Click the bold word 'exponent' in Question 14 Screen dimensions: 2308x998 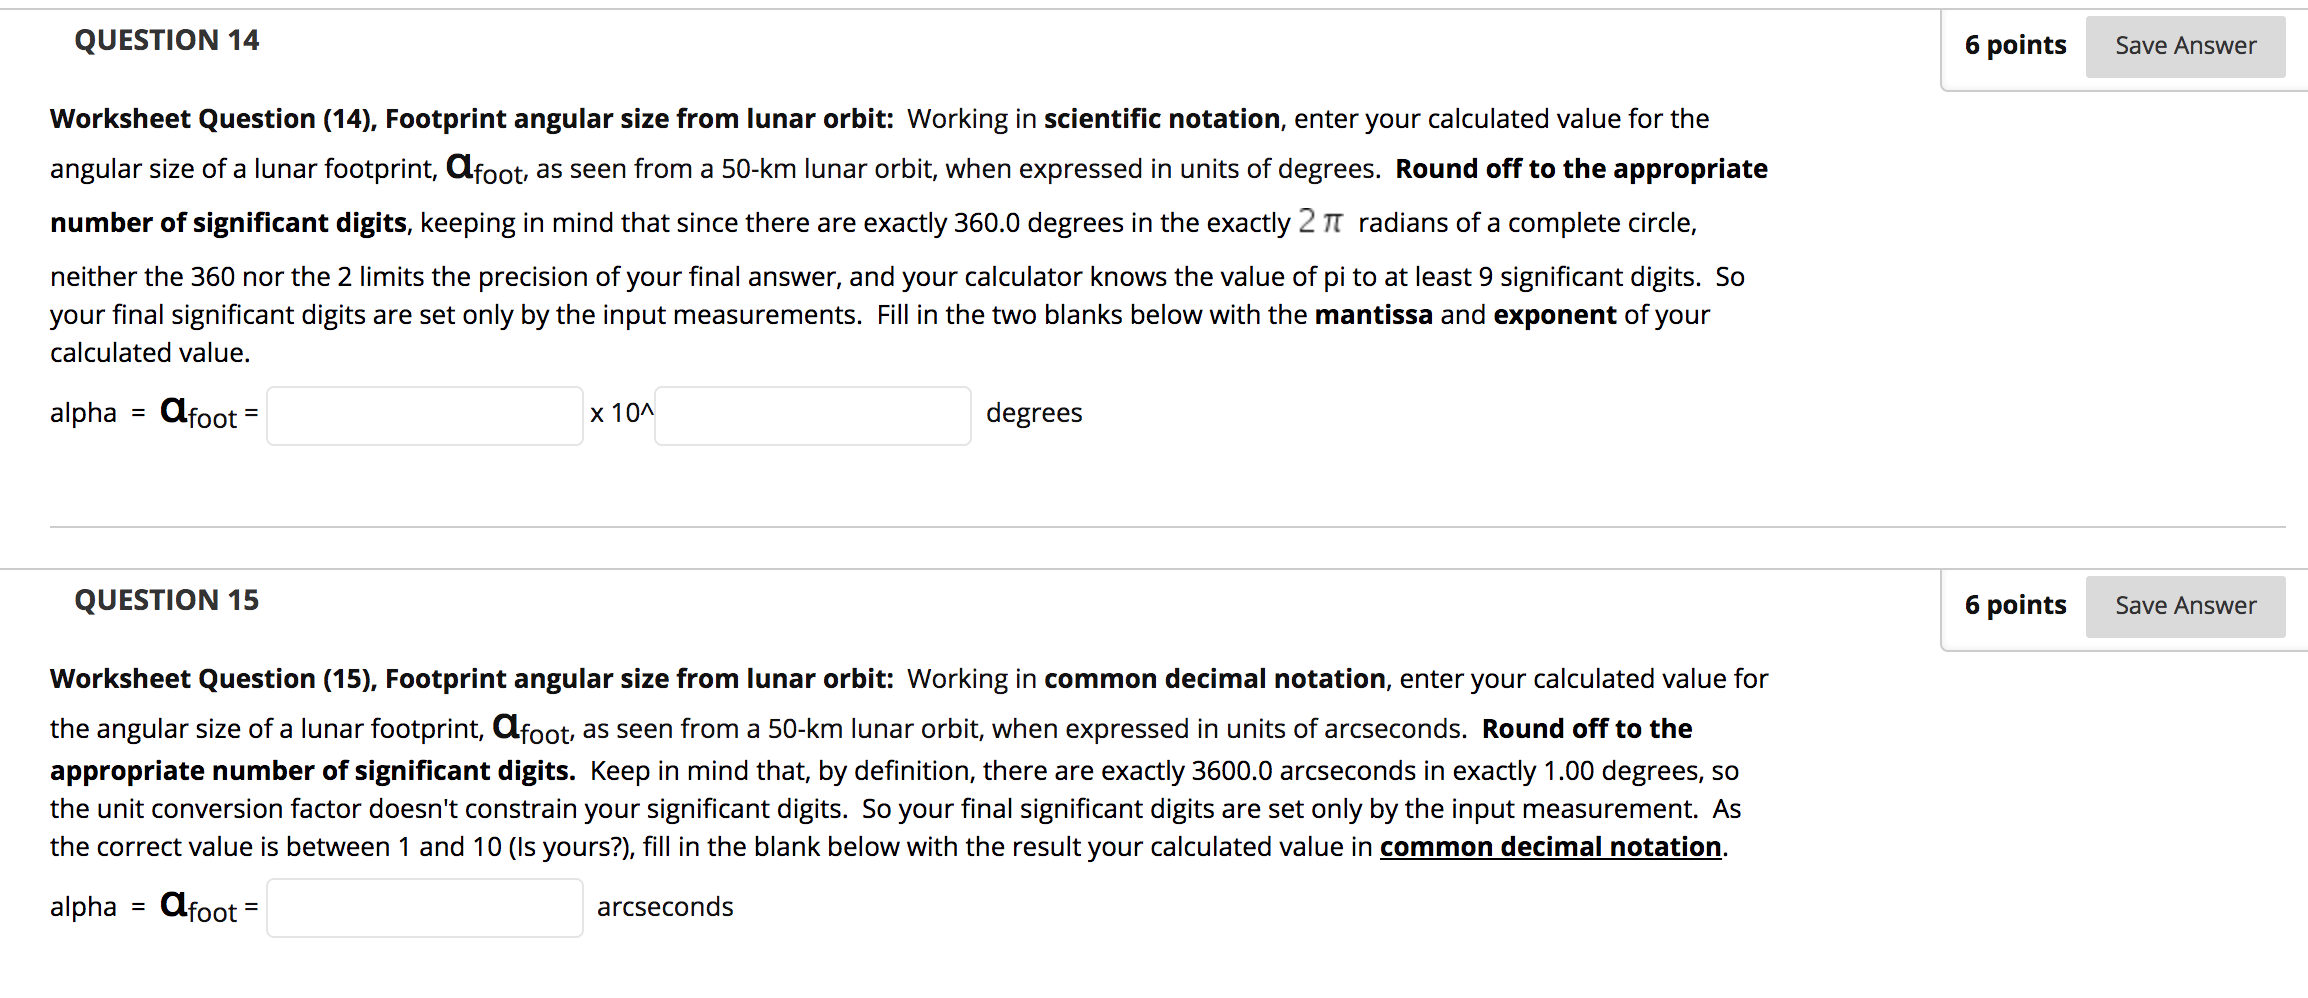pos(1555,316)
